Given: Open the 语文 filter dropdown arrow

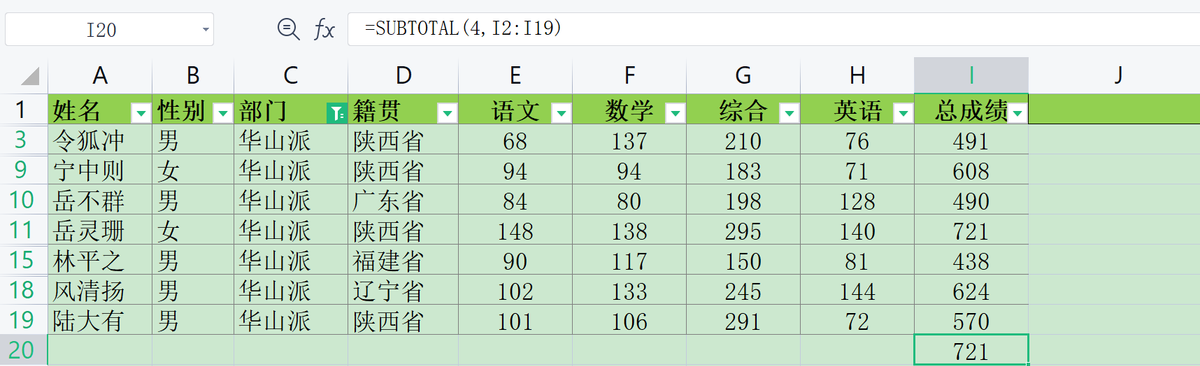Looking at the screenshot, I should point(561,113).
